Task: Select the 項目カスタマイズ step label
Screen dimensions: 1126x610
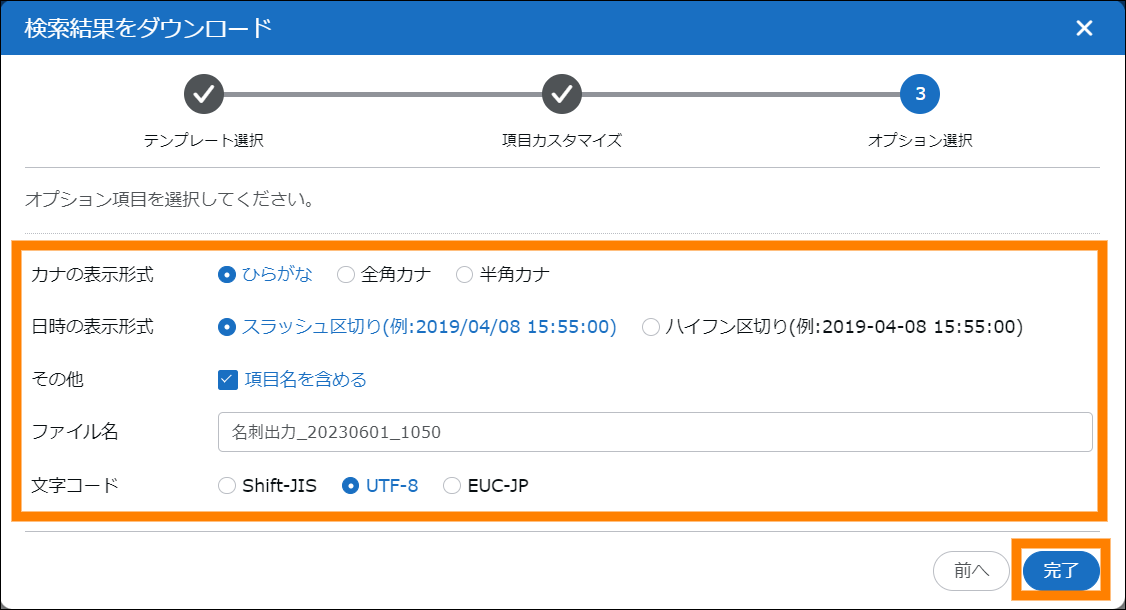Action: pyautogui.click(x=562, y=141)
